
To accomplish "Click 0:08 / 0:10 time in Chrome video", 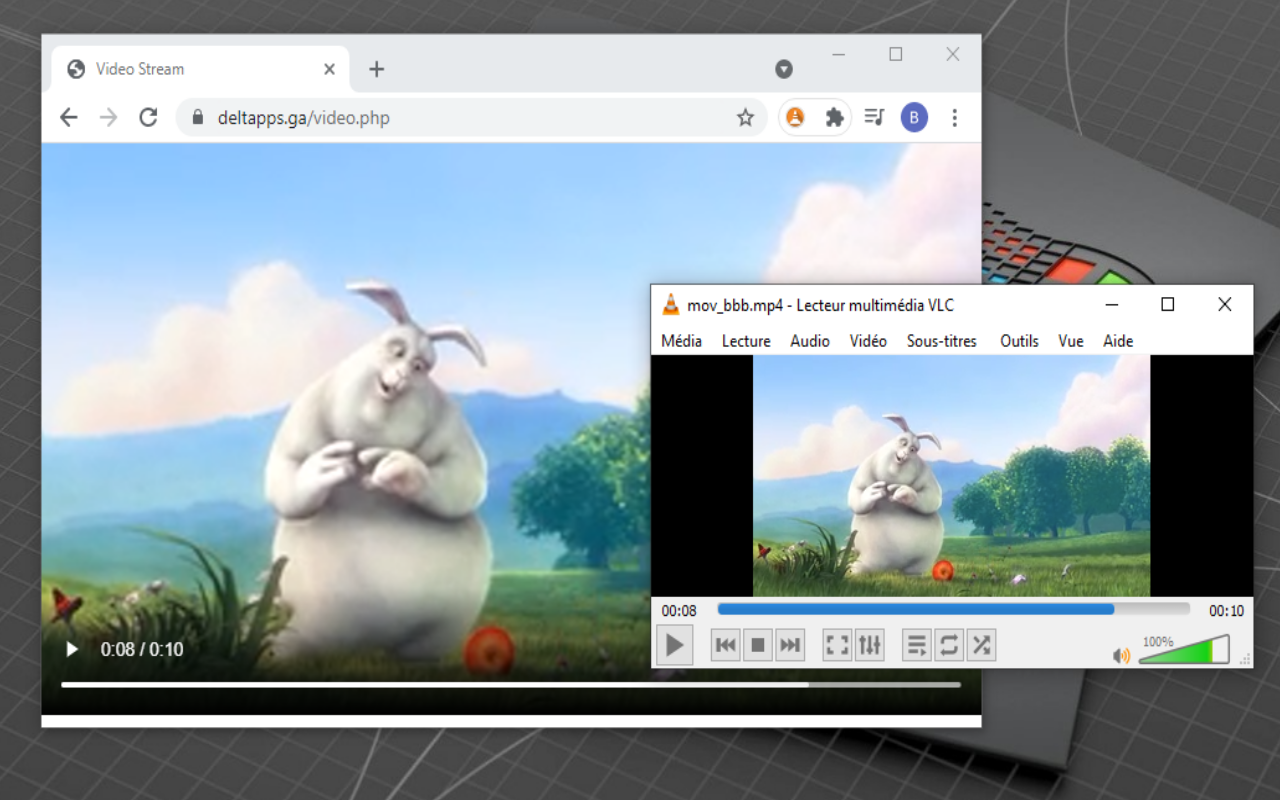I will 142,649.
